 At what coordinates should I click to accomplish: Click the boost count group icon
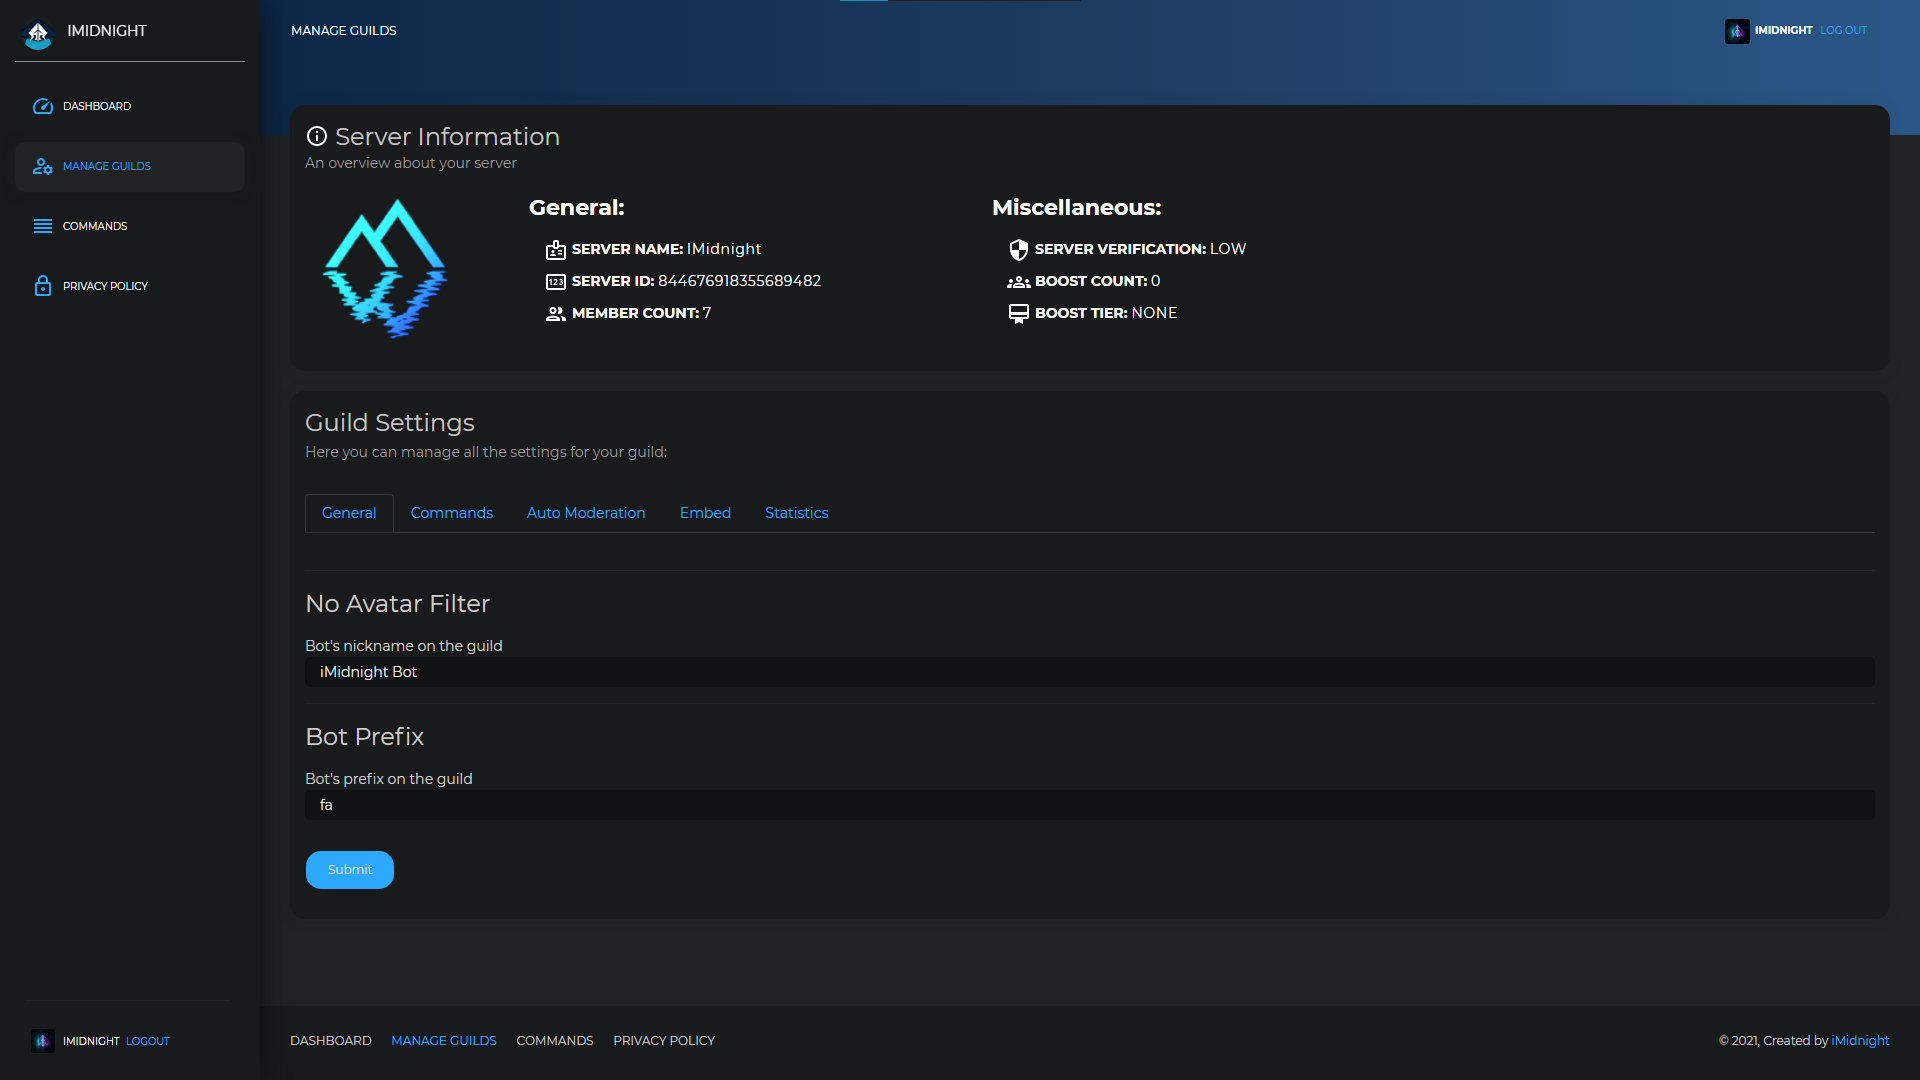1019,282
